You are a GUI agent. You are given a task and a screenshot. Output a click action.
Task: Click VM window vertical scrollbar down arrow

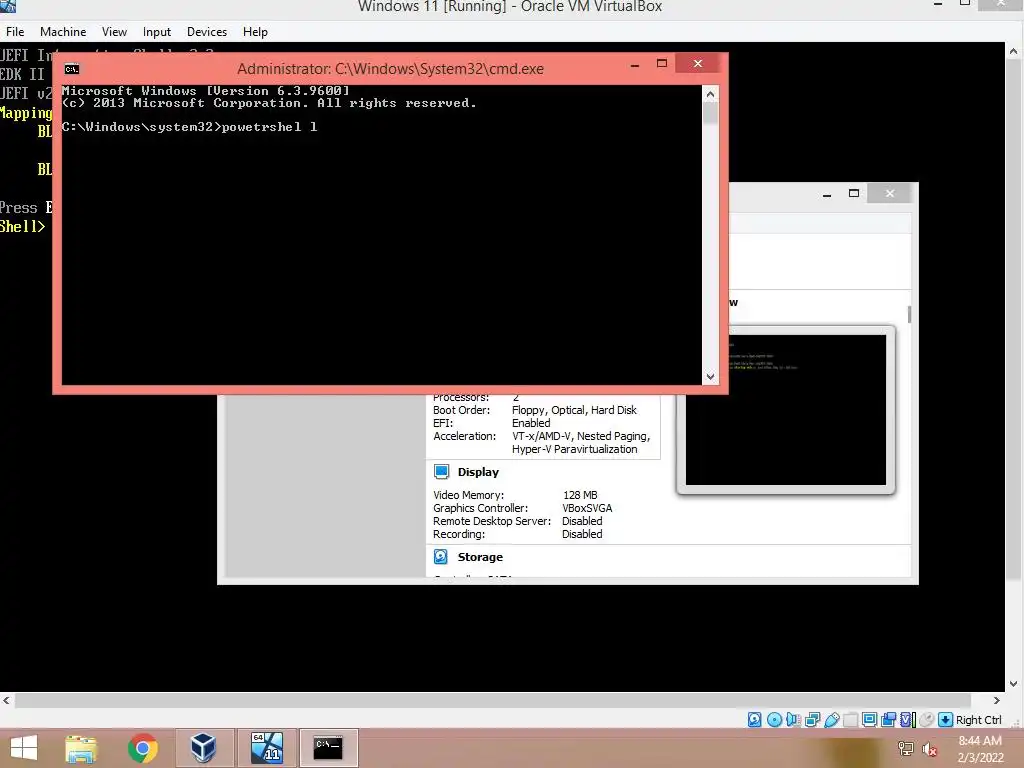tap(1014, 684)
